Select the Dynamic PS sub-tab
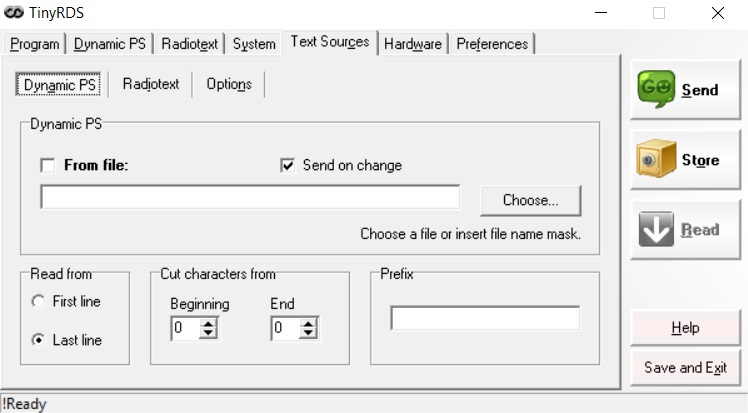Screen dimensions: 748x413 (59, 85)
